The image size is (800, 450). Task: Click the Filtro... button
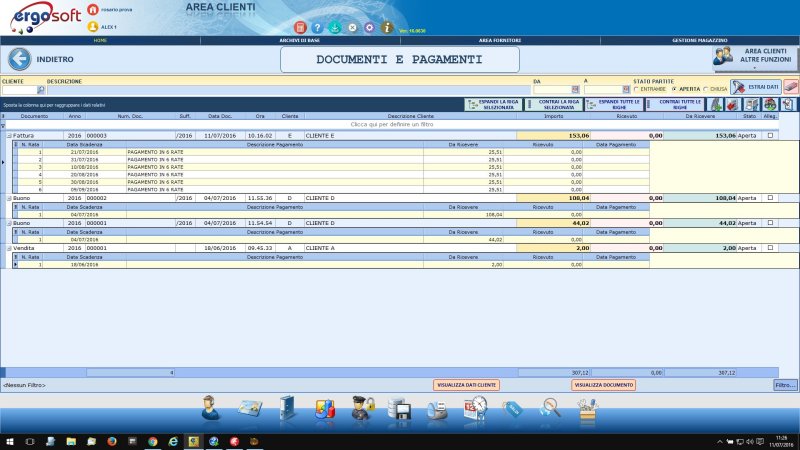785,385
